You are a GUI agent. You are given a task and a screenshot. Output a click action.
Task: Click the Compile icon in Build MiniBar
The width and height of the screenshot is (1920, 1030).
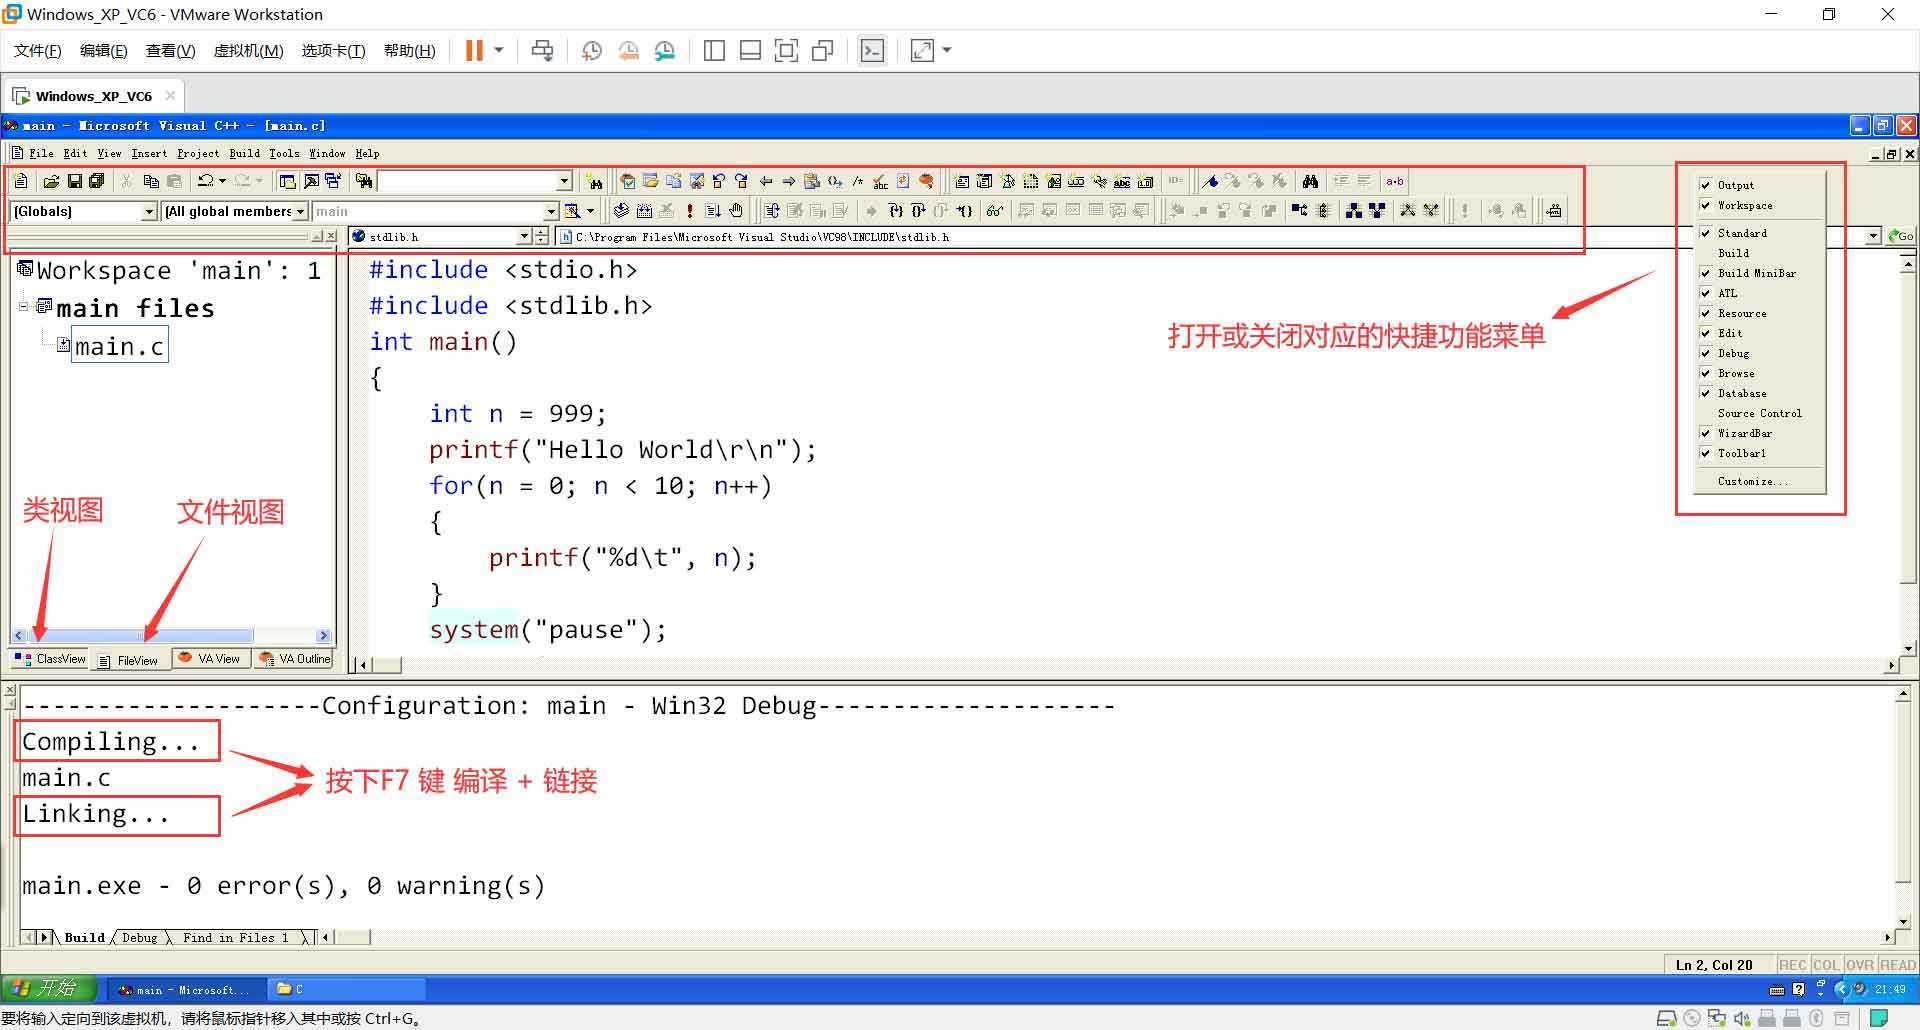coord(621,210)
